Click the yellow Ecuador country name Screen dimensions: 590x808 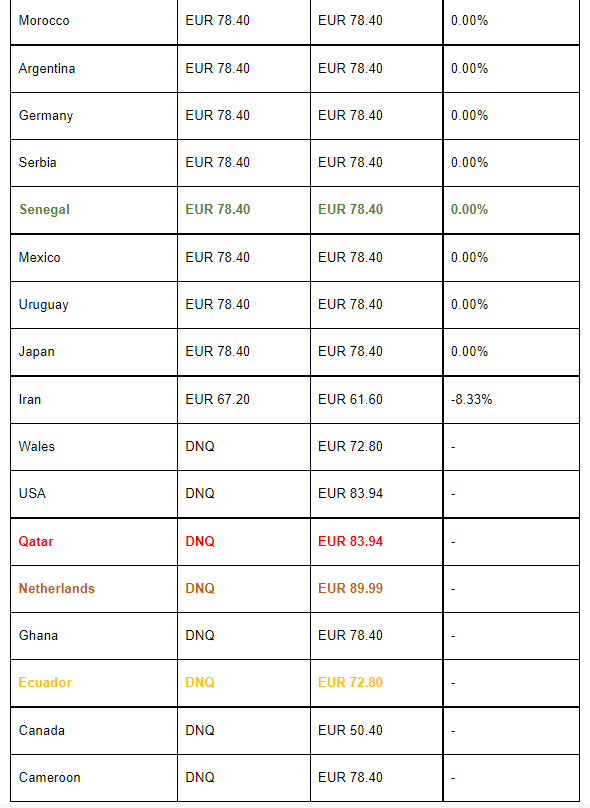click(45, 683)
